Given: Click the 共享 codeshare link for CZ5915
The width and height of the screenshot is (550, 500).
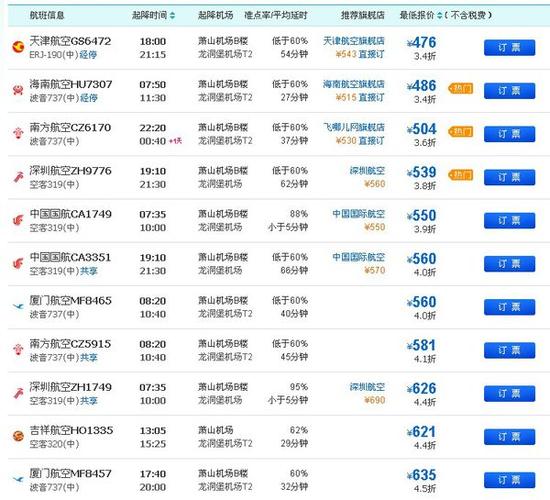Looking at the screenshot, I should click(x=88, y=358).
